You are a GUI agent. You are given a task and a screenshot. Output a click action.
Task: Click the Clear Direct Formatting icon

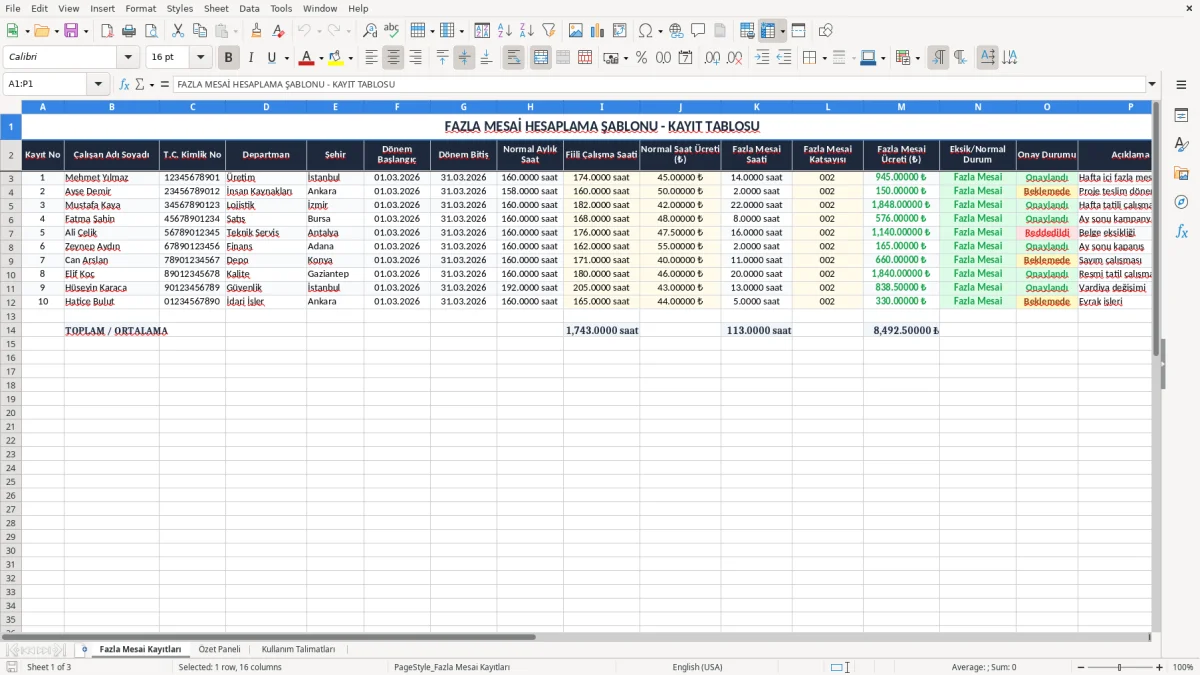[x=279, y=31]
